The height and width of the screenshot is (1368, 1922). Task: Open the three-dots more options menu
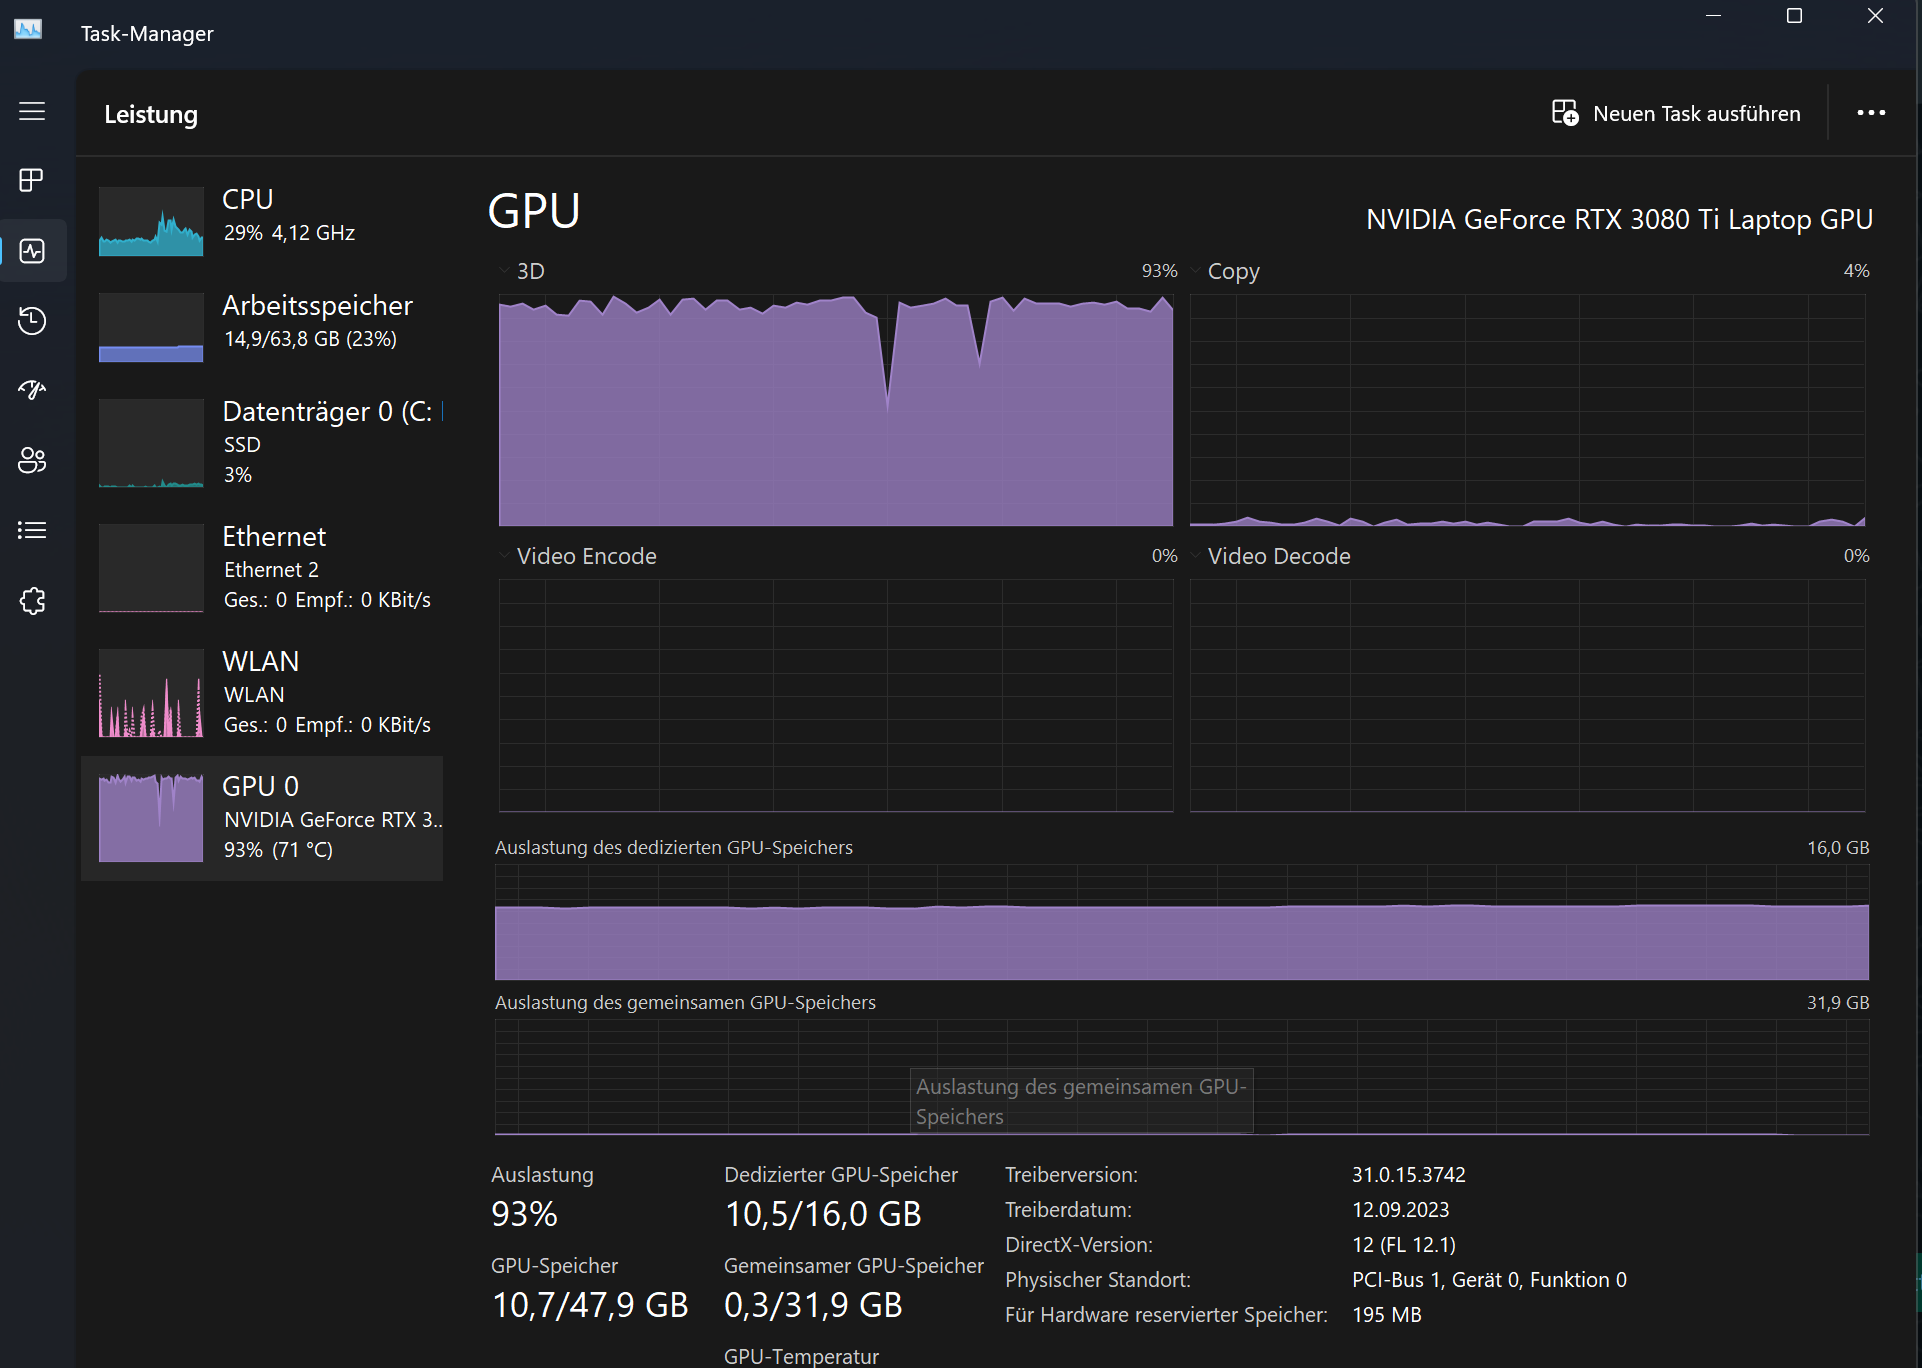(1871, 113)
